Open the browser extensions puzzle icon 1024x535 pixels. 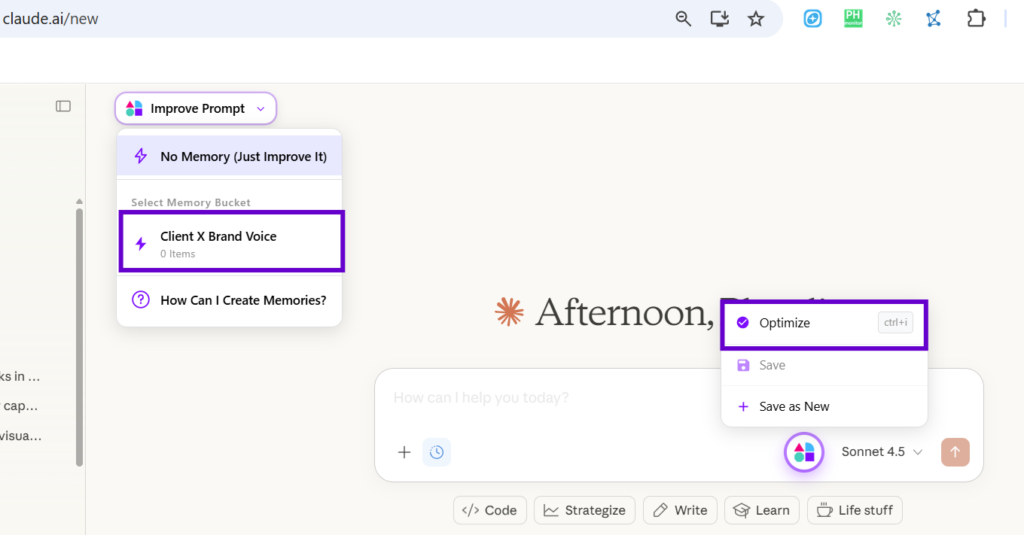coord(976,19)
